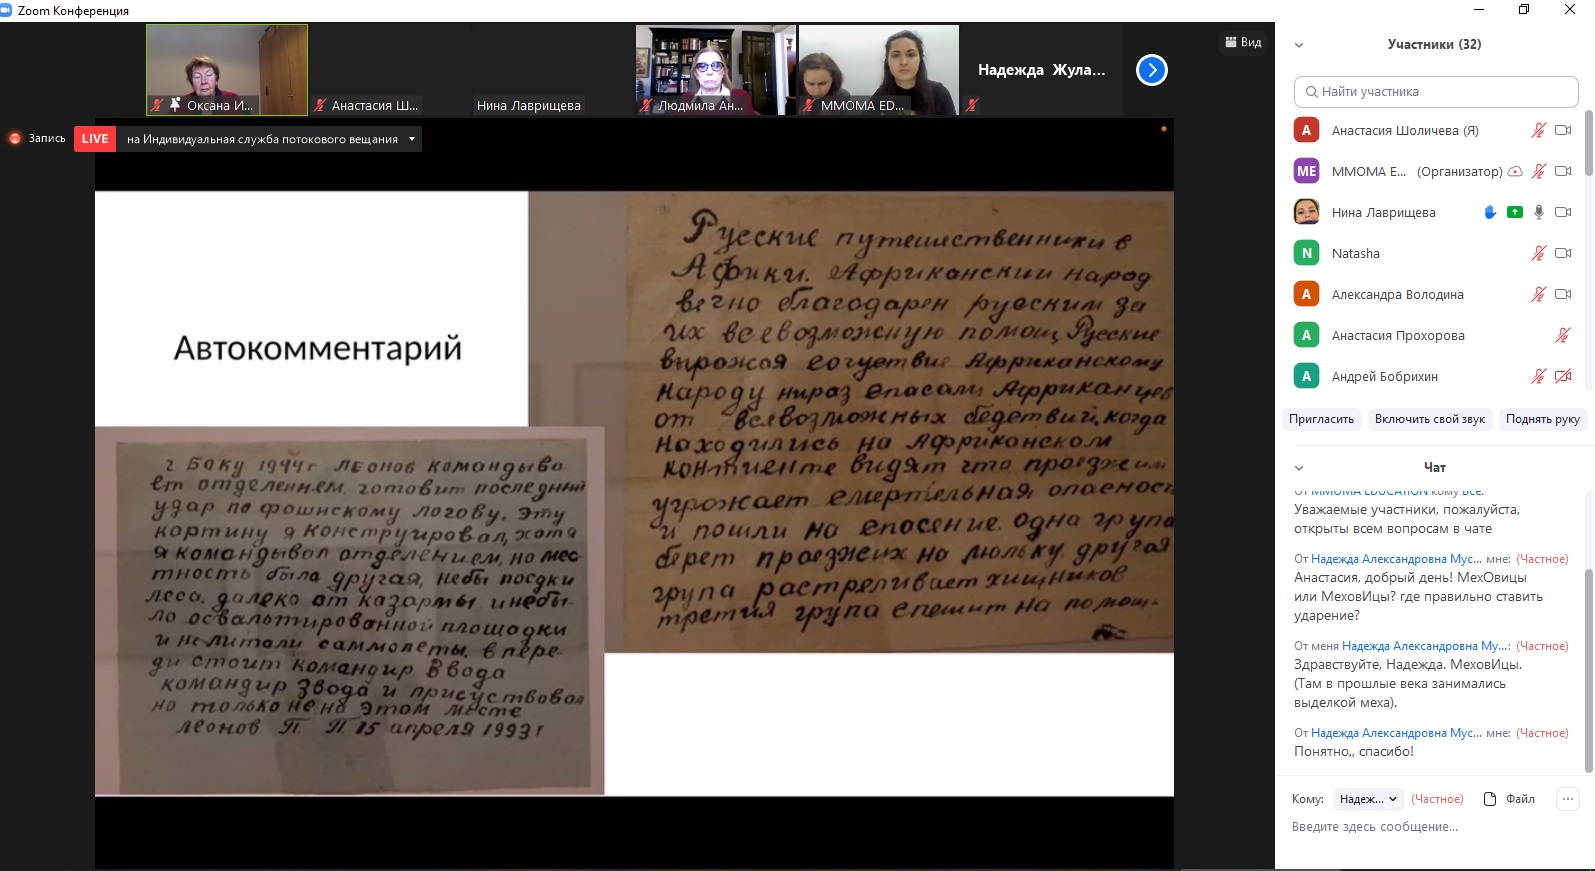1595x871 pixels.
Task: Open the three-dots chat options menu
Action: coord(1568,798)
